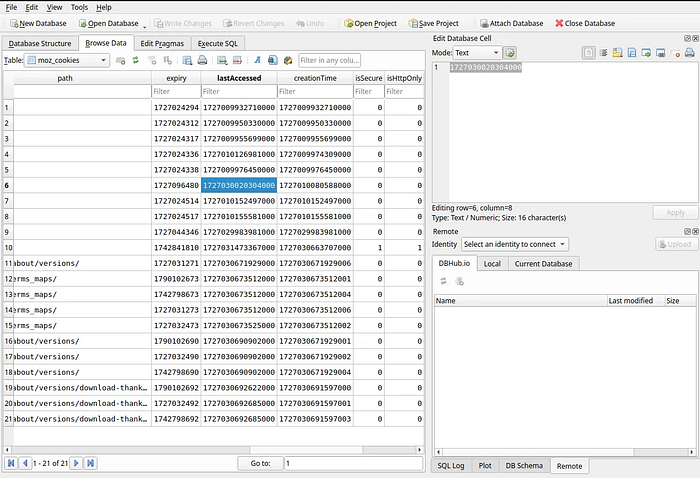
Task: Open the Mode dropdown set to Text
Action: point(477,53)
